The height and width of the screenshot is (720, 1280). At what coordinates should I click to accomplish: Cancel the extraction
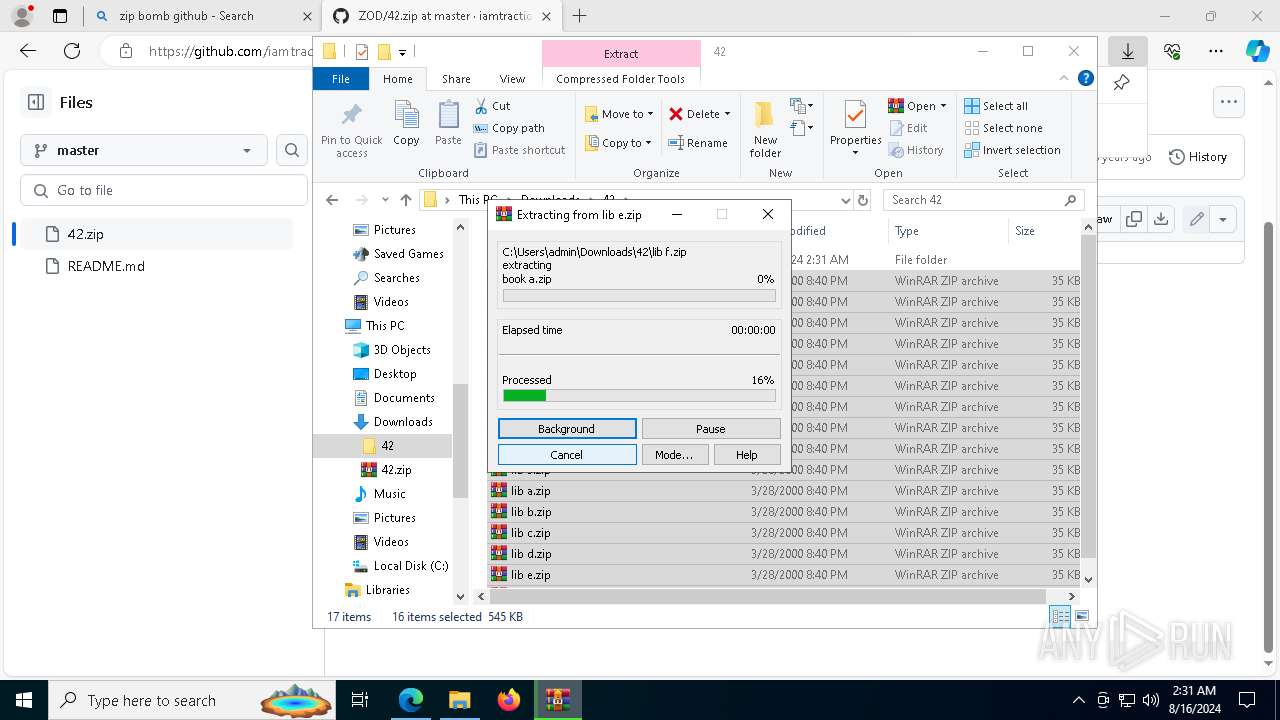point(567,455)
